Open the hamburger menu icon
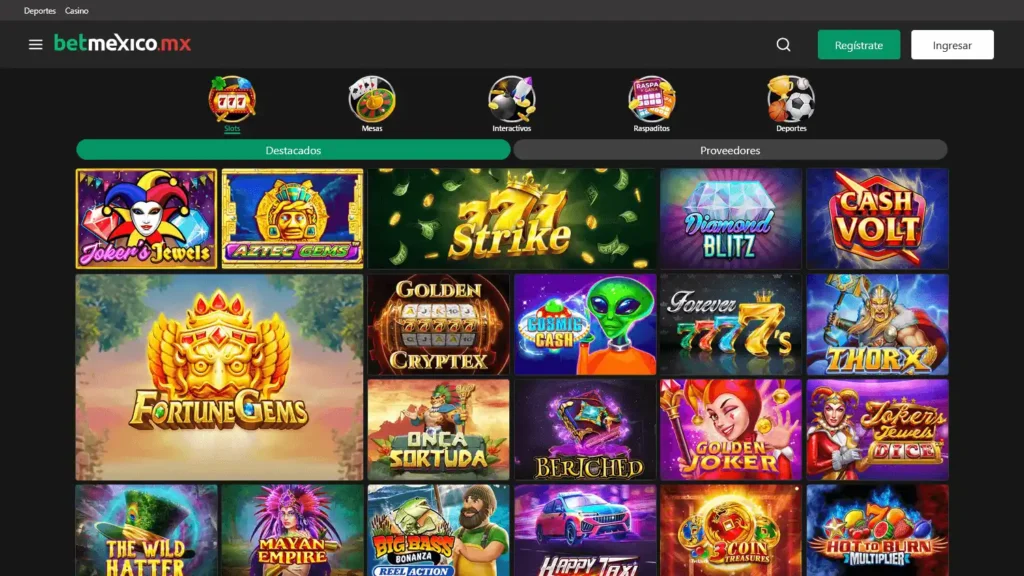 pyautogui.click(x=35, y=44)
